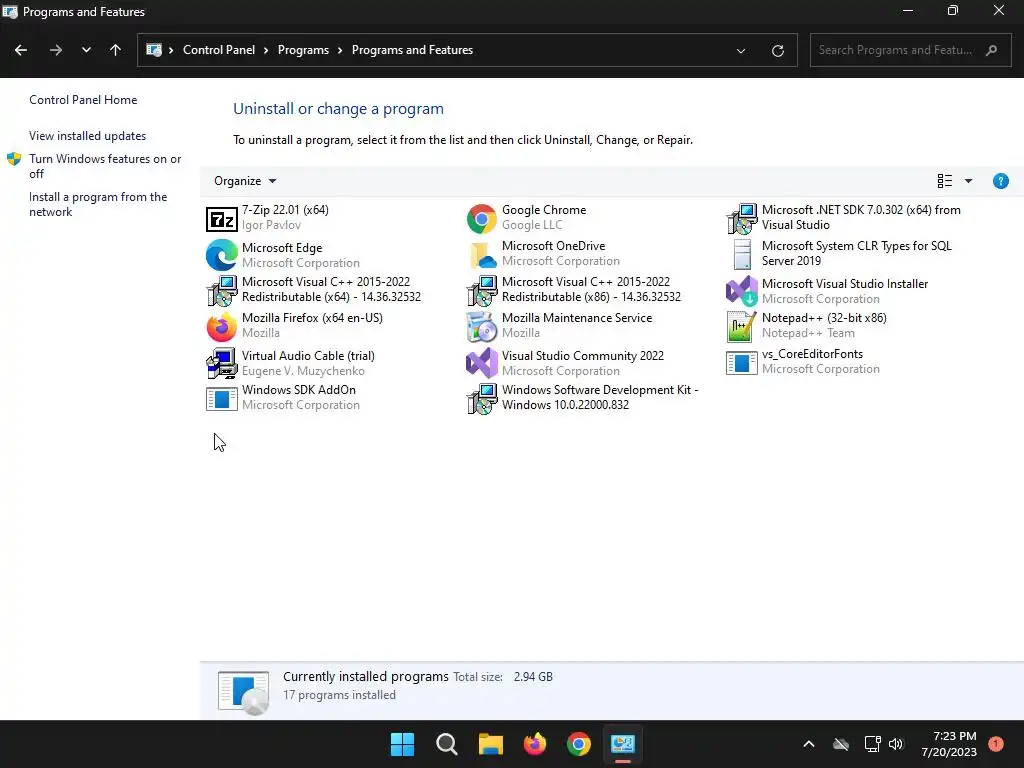Screen dimensions: 1024x768
Task: Select 'Igor Pavlov' publisher text
Action: (x=271, y=225)
